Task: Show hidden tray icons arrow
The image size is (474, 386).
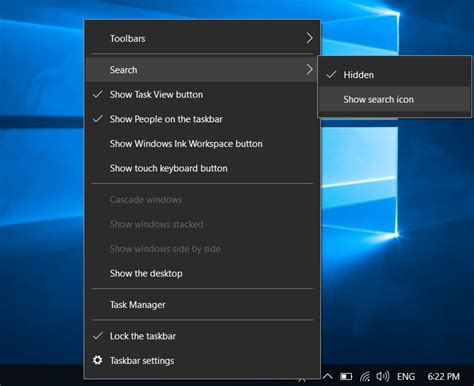Action: tap(328, 377)
